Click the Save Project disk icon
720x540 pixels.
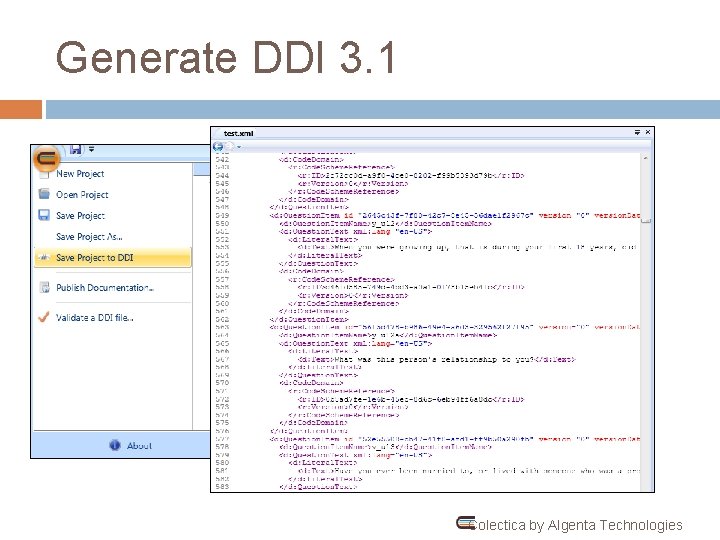coord(44,215)
